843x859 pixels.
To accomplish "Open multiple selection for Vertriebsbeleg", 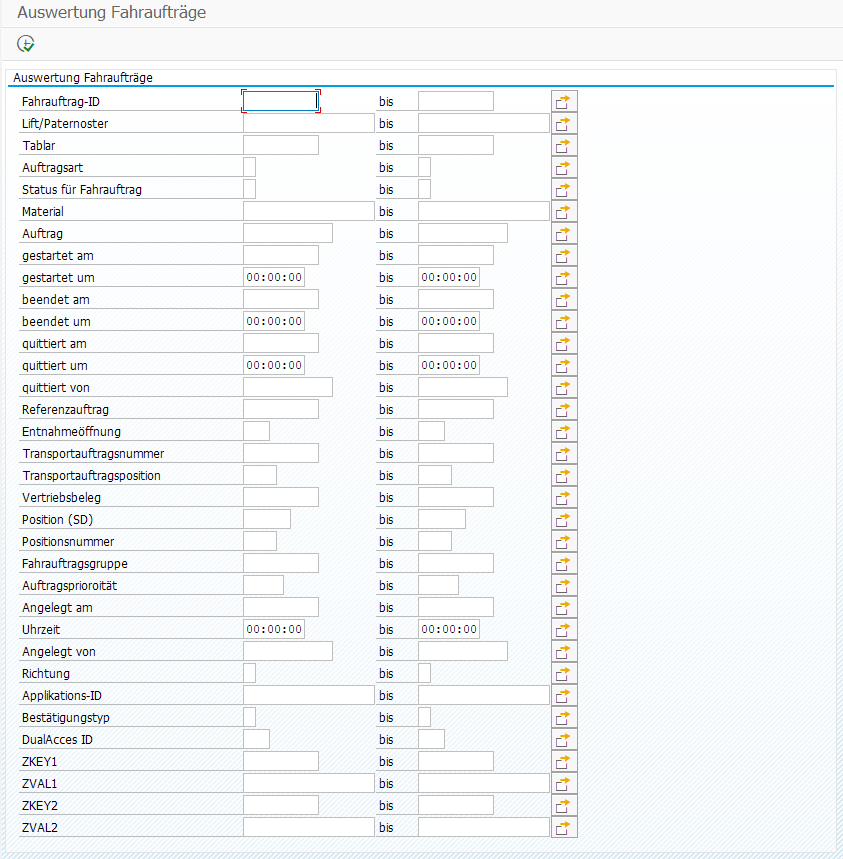I will click(x=564, y=497).
